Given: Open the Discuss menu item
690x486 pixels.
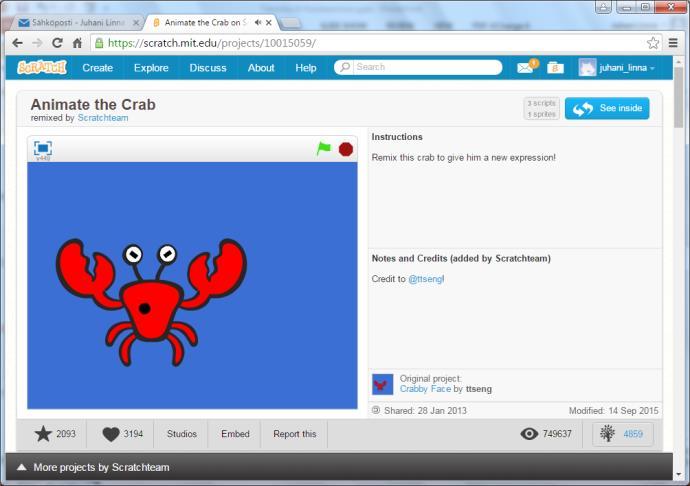Looking at the screenshot, I should 208,68.
